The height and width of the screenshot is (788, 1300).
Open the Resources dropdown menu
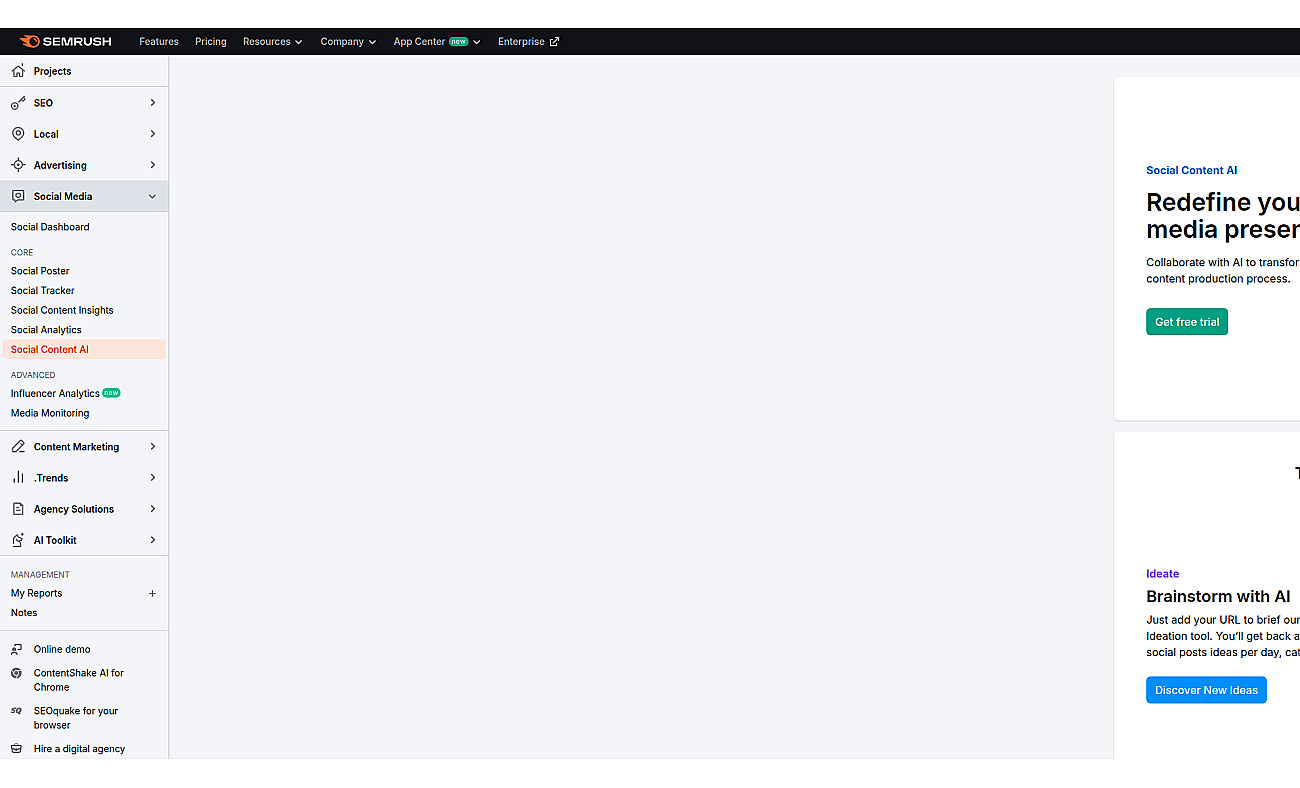pyautogui.click(x=273, y=42)
